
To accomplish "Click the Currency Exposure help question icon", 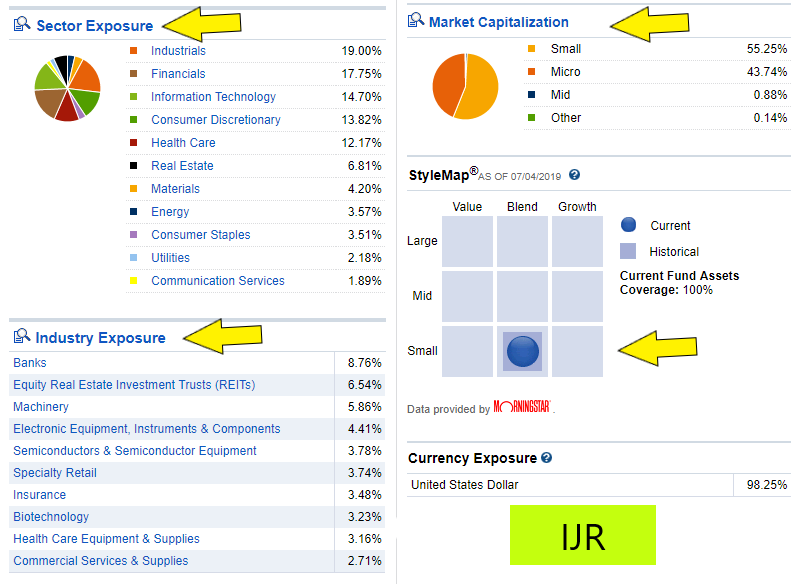I will click(x=546, y=458).
